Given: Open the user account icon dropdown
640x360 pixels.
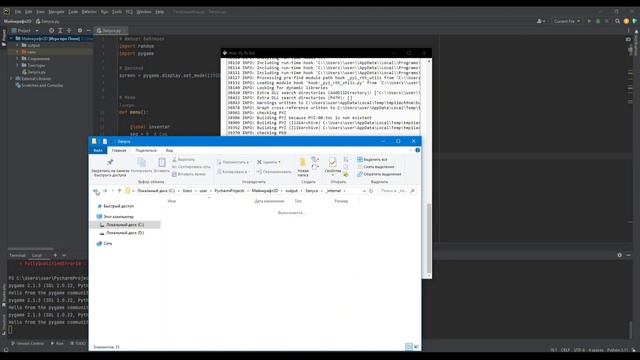Looking at the screenshot, I should 541,21.
